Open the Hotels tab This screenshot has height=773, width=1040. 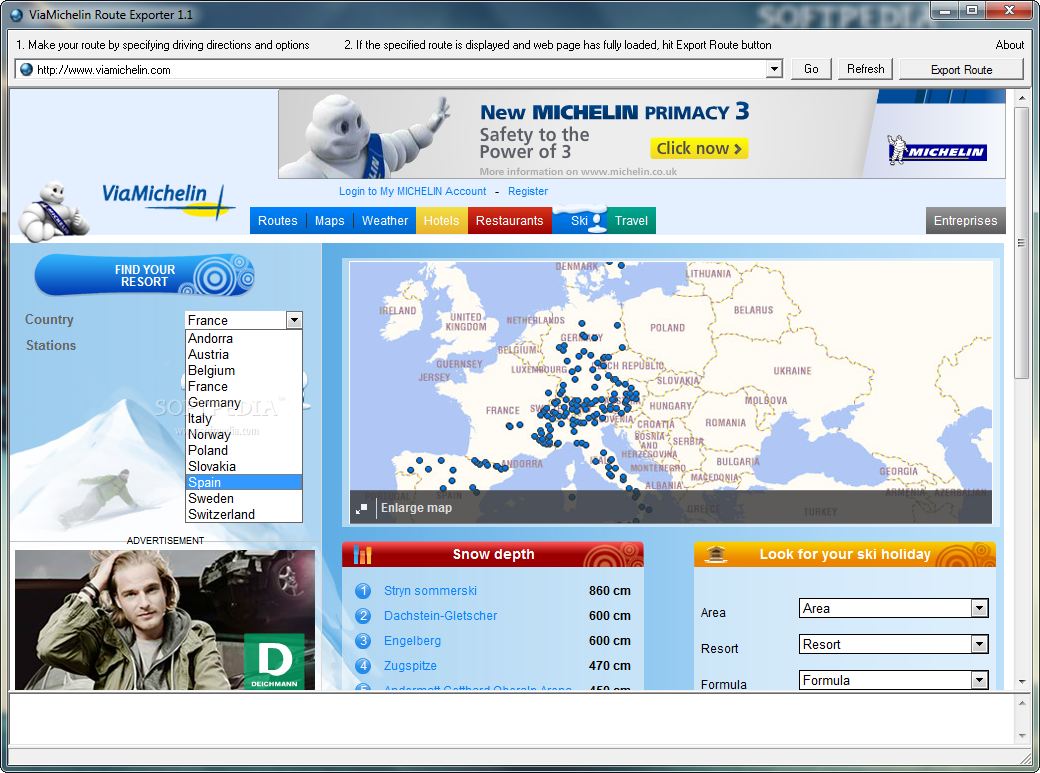point(441,221)
